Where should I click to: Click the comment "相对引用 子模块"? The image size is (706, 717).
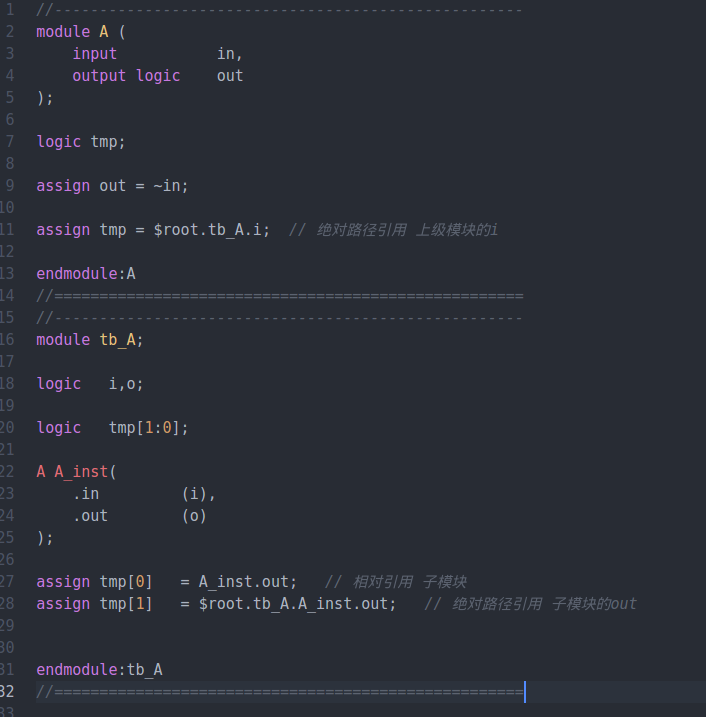pos(396,581)
